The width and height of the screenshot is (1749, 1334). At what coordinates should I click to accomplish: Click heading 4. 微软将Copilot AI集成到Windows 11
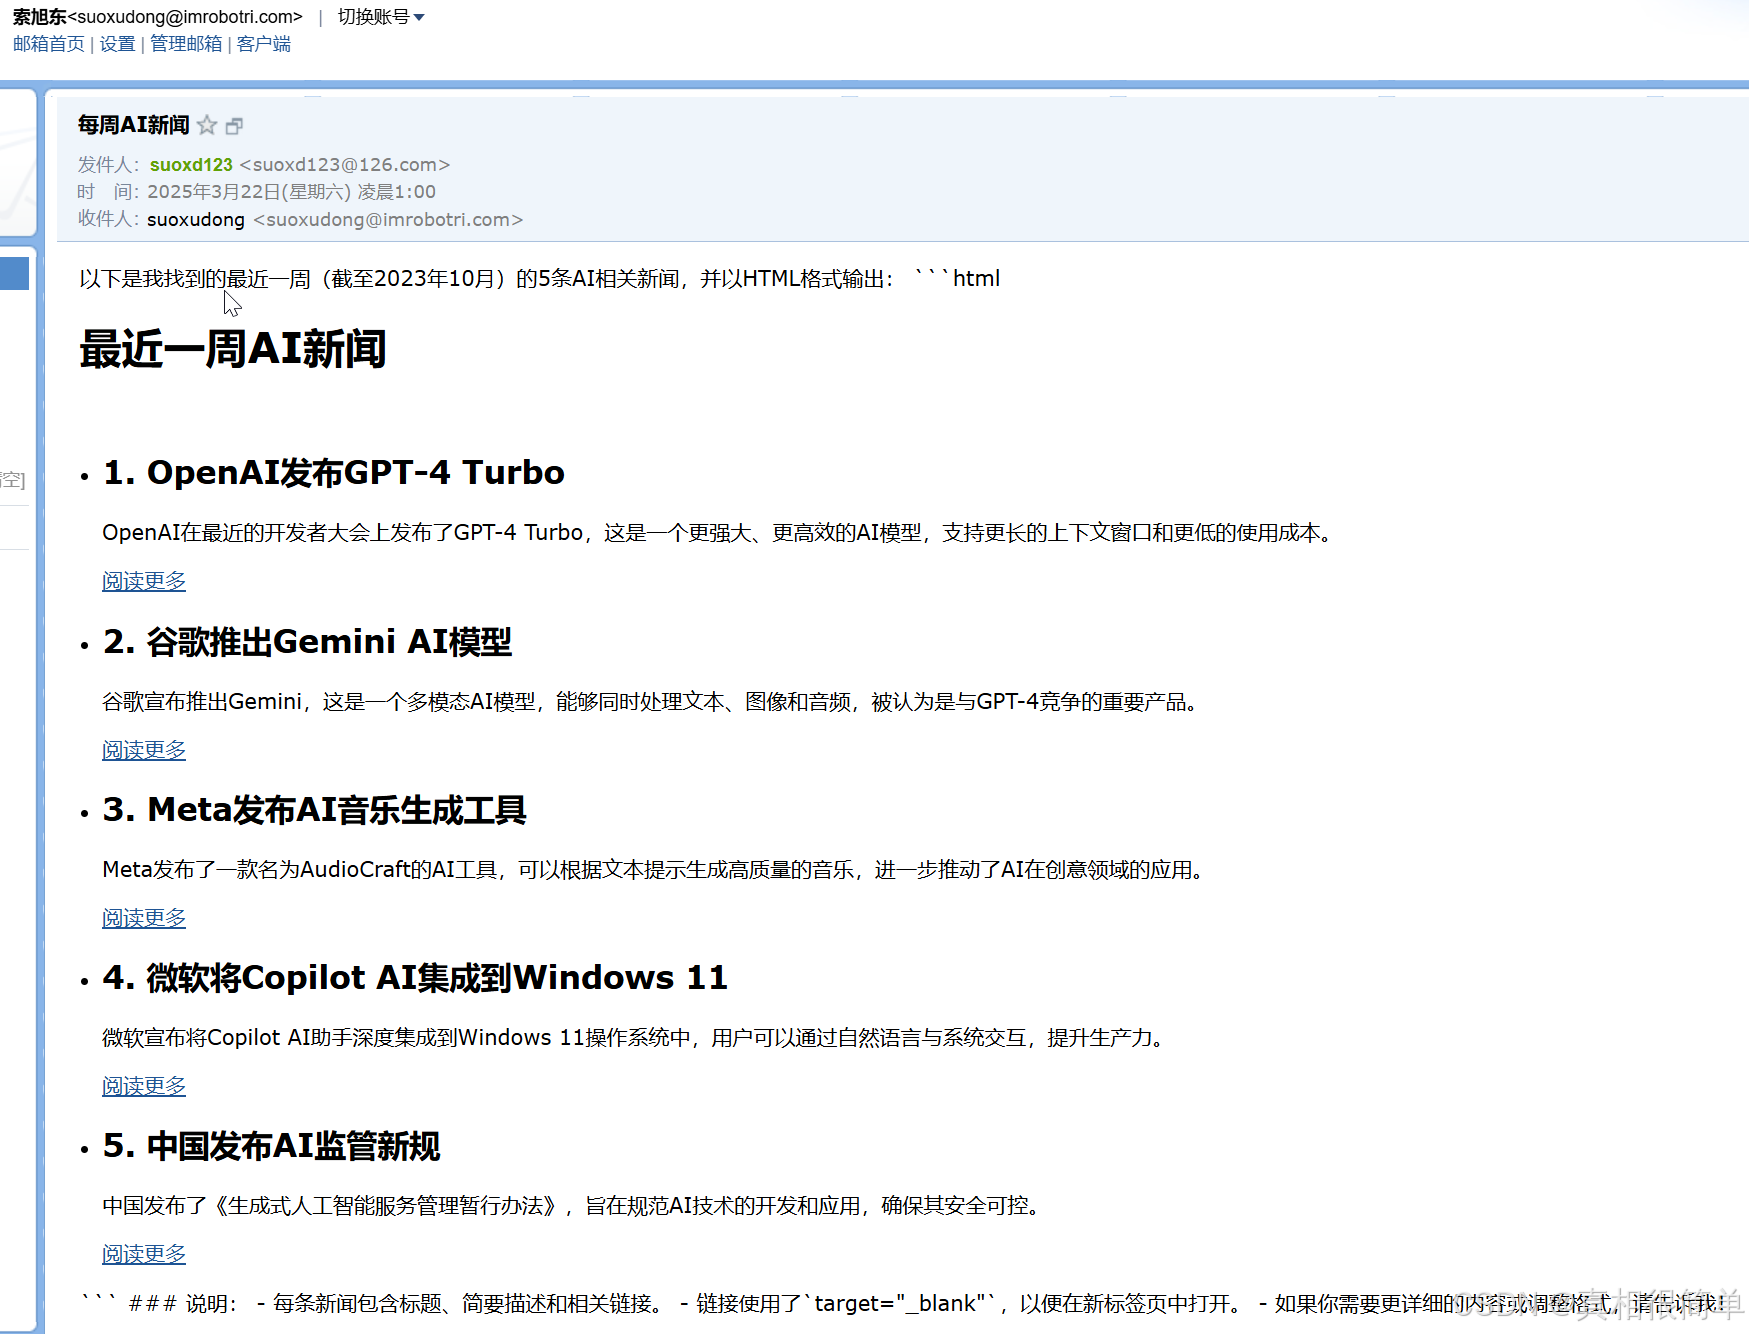(x=415, y=977)
